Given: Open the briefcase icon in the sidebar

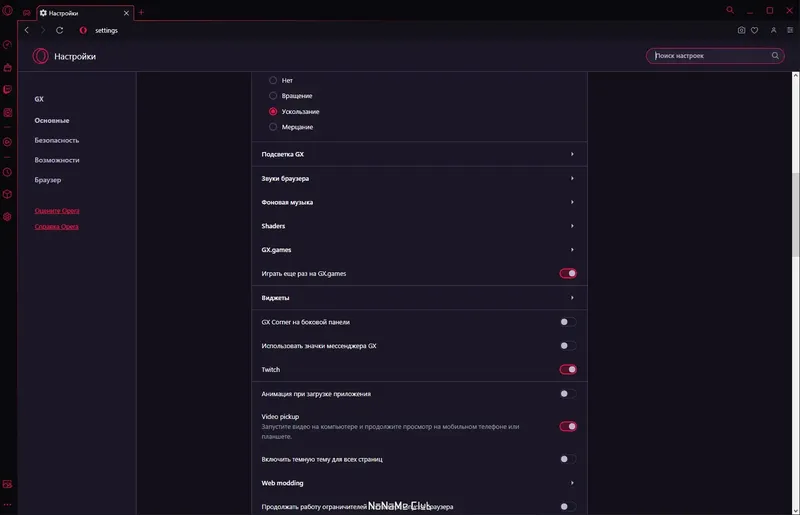Looking at the screenshot, I should point(7,67).
